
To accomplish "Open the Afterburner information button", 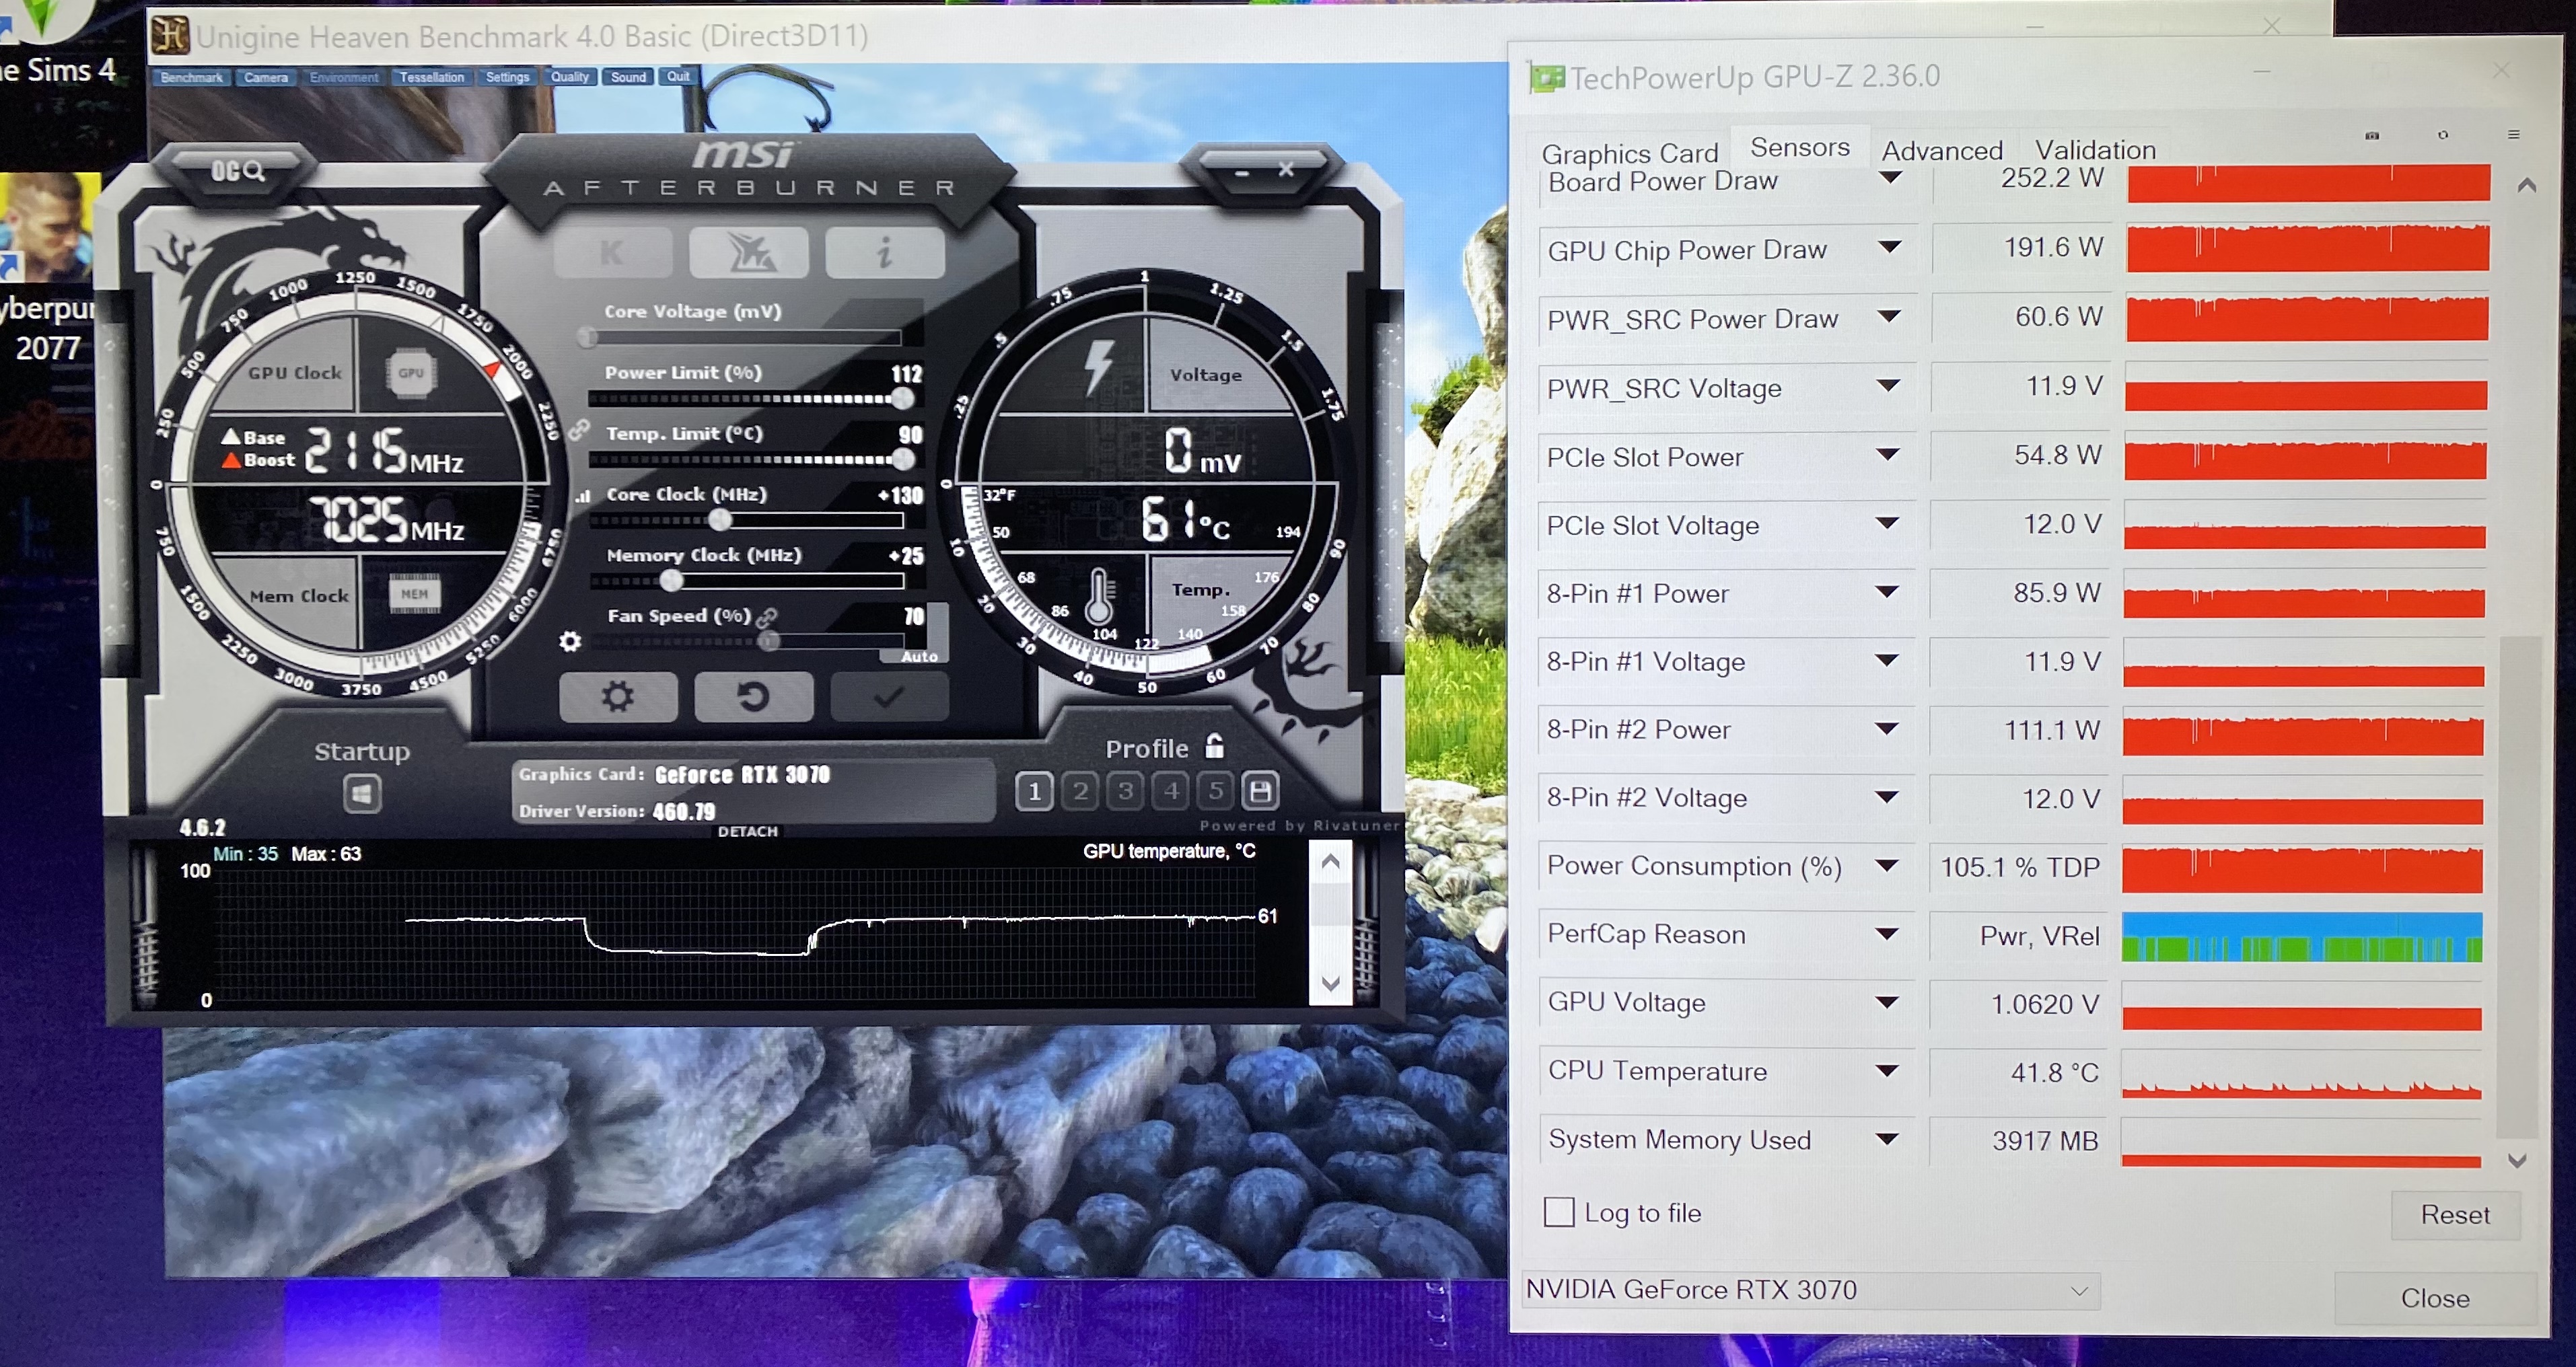I will (884, 252).
